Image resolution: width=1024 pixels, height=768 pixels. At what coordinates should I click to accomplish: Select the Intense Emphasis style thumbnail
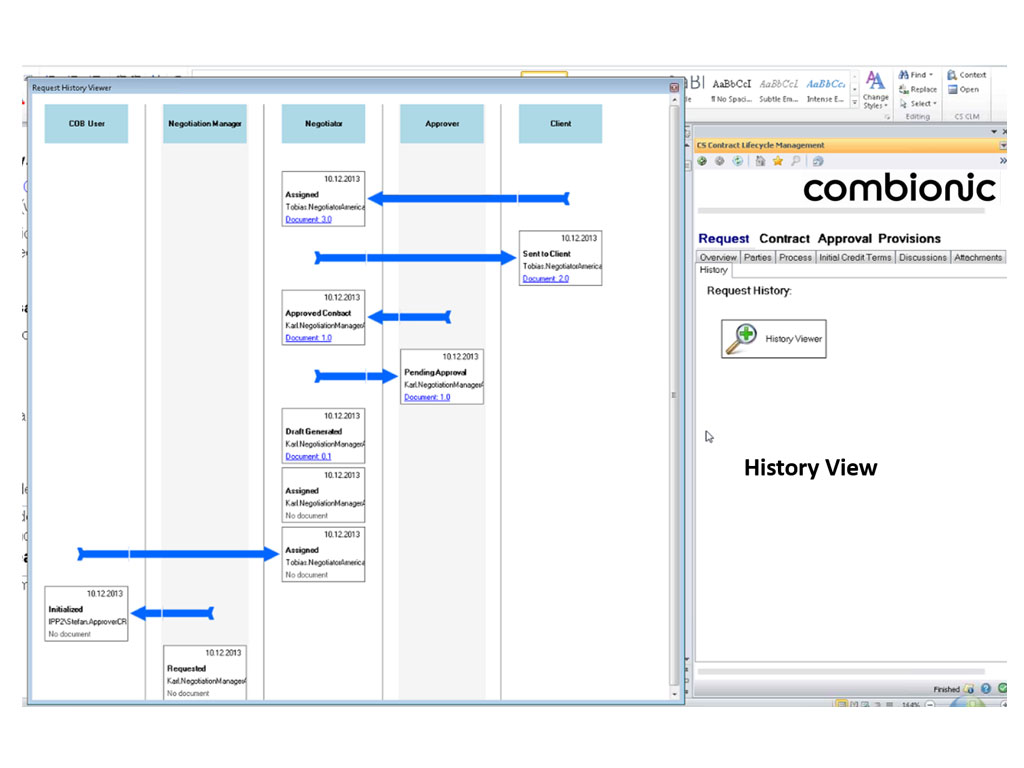tap(826, 90)
